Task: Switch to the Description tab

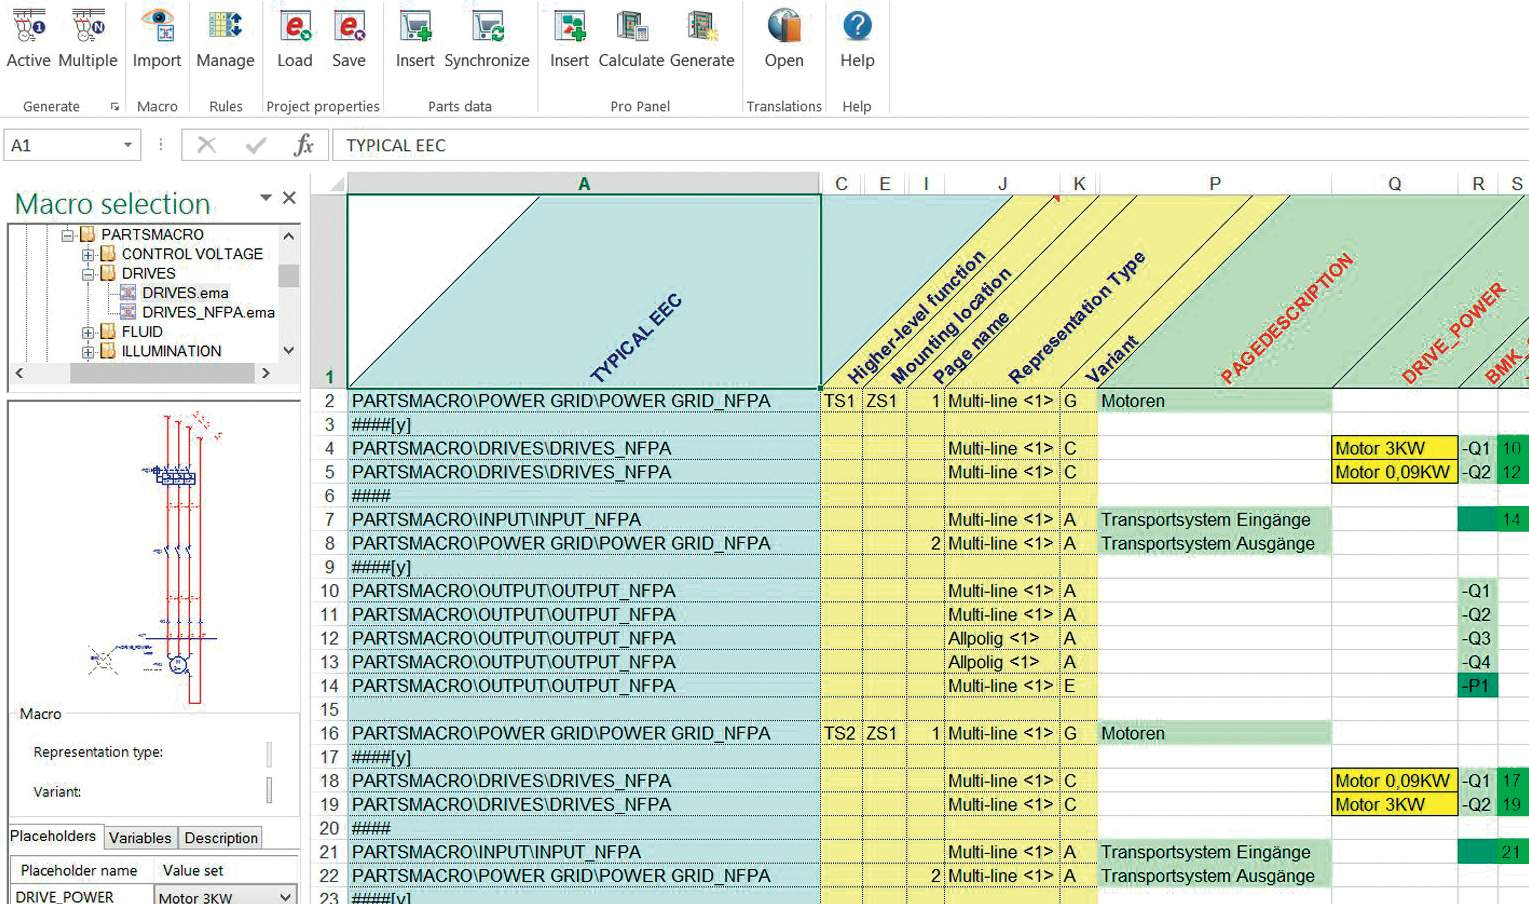Action: [221, 838]
